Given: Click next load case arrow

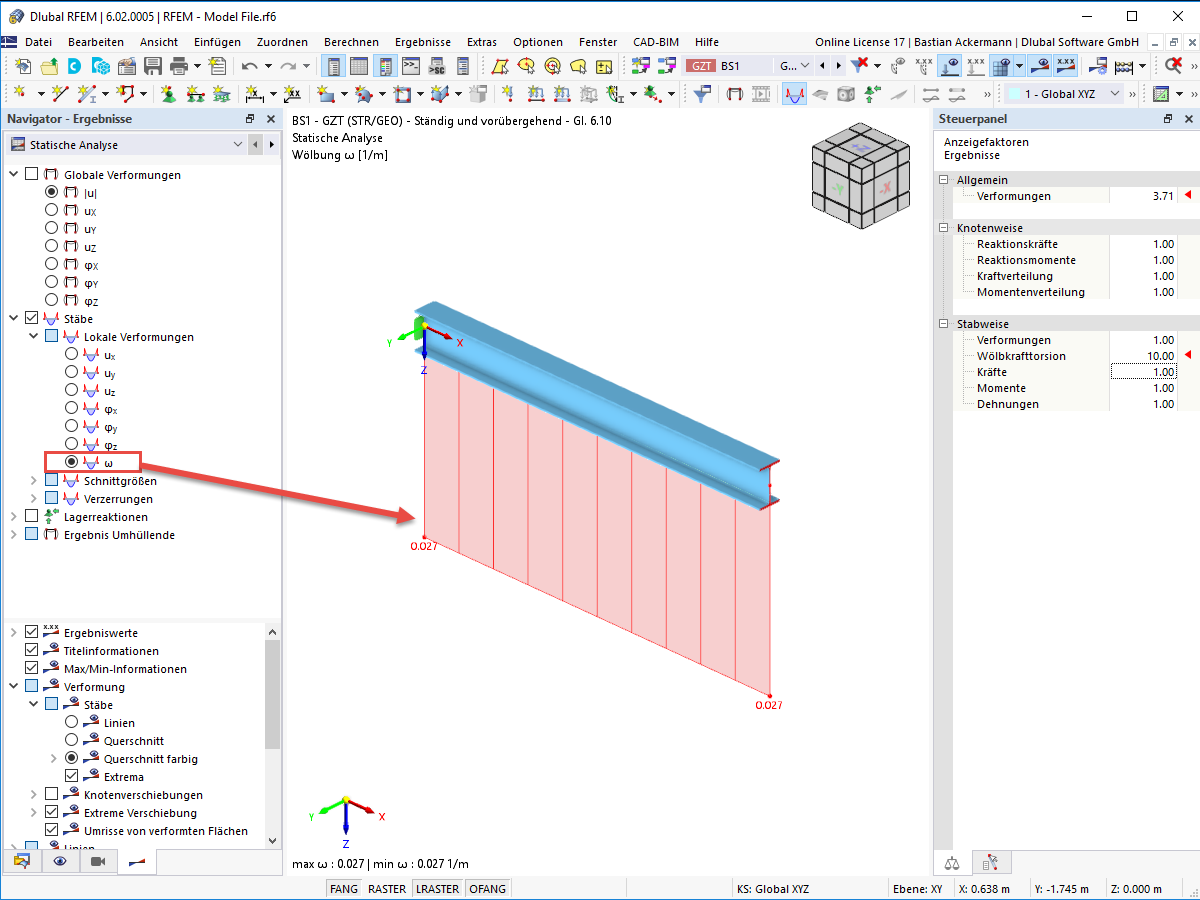Looking at the screenshot, I should point(837,66).
